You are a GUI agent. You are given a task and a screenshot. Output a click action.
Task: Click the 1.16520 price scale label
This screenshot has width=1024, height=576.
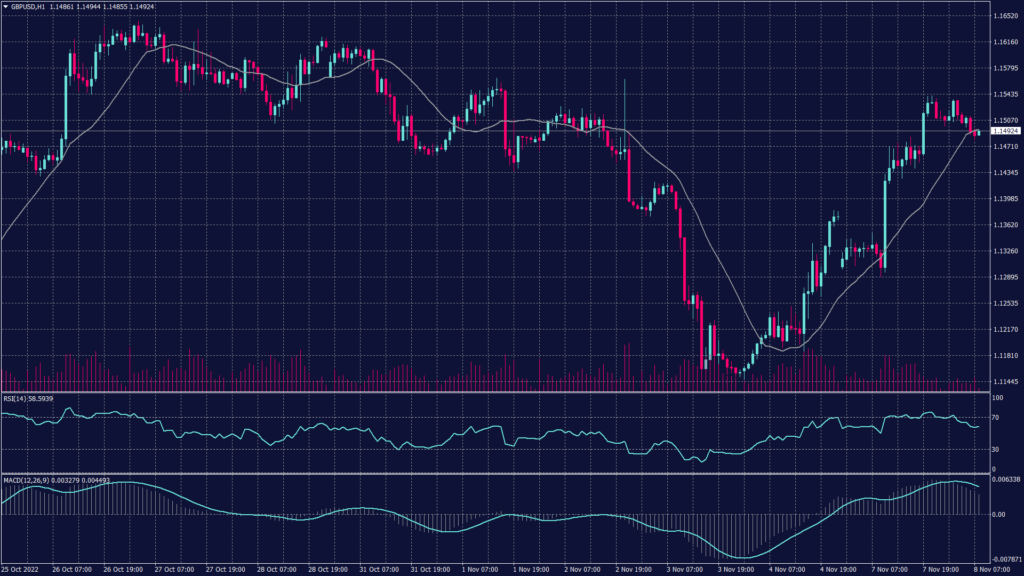[1003, 16]
